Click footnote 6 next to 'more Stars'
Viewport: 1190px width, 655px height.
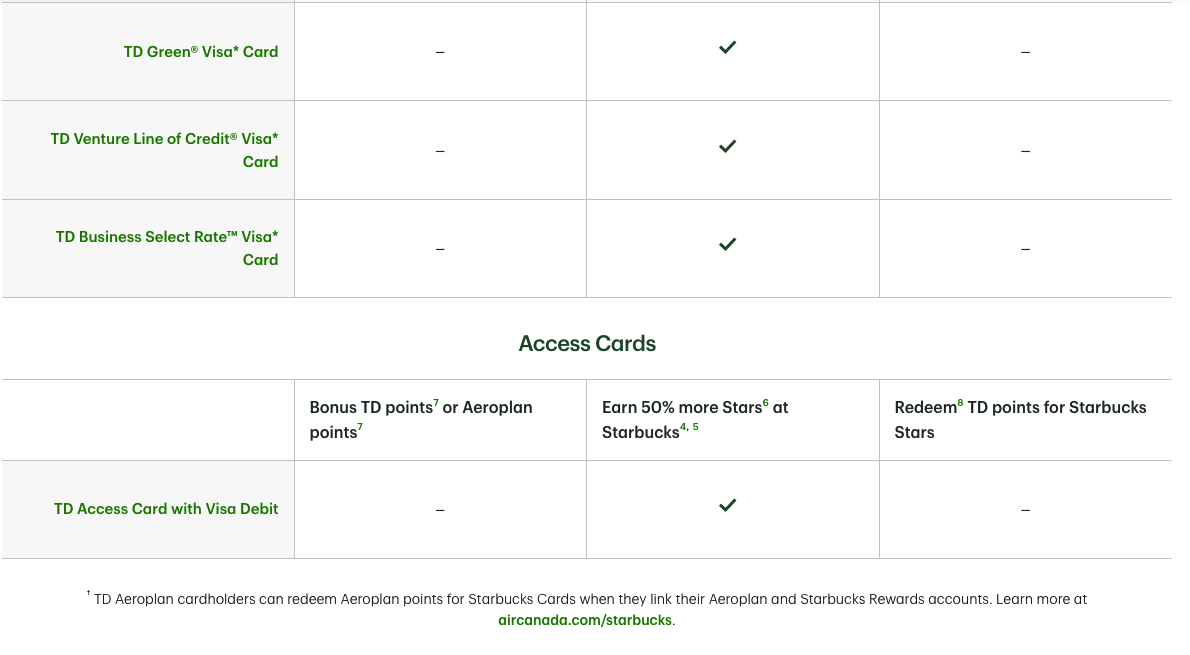[x=766, y=402]
